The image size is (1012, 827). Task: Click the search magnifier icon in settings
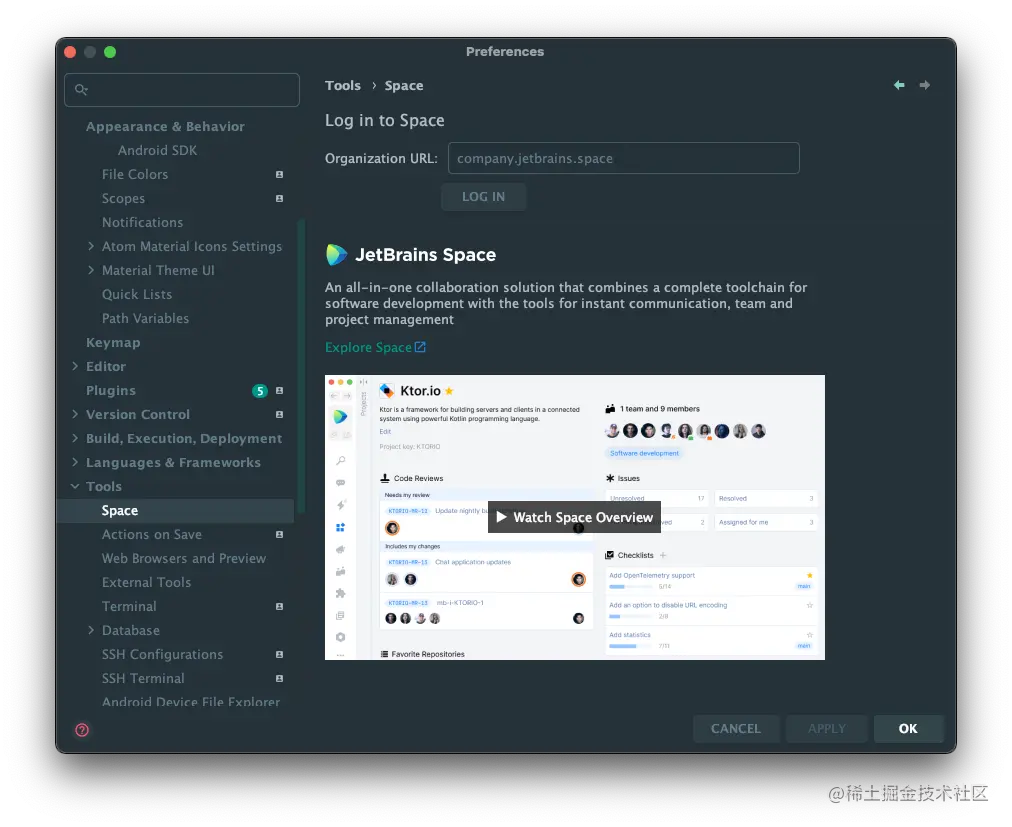coord(81,90)
